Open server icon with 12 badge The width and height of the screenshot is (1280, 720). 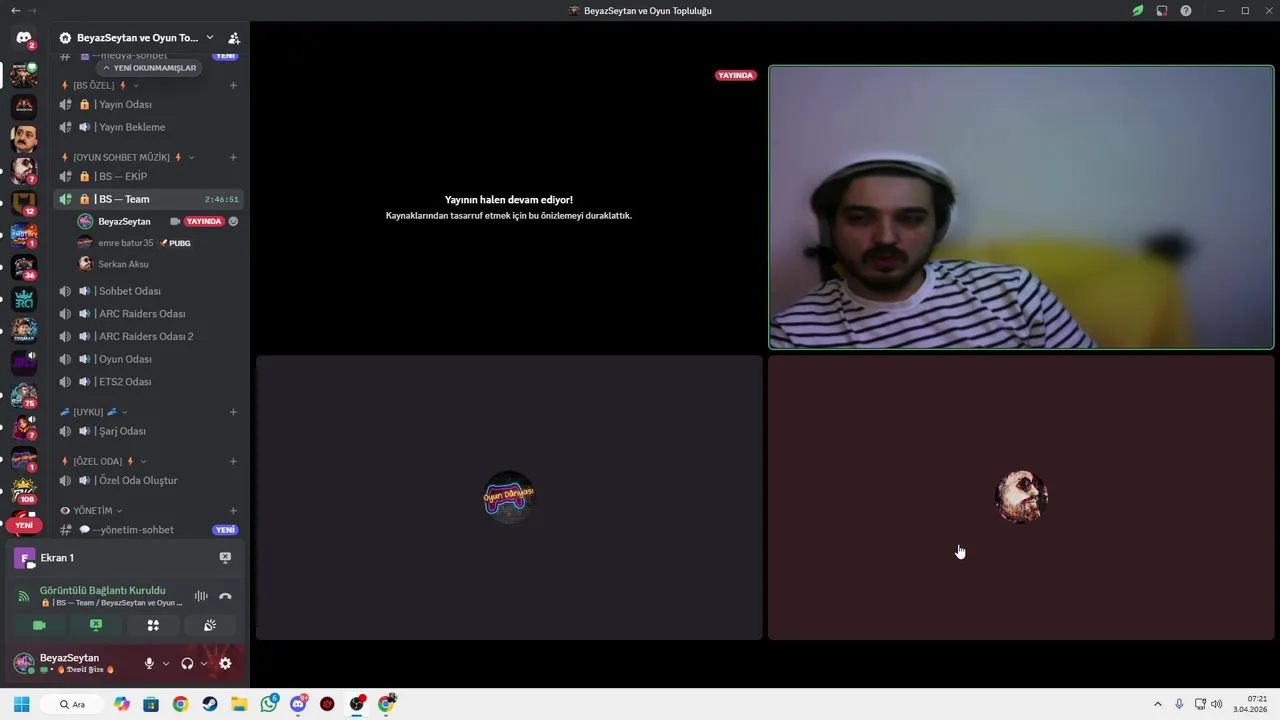[x=24, y=203]
